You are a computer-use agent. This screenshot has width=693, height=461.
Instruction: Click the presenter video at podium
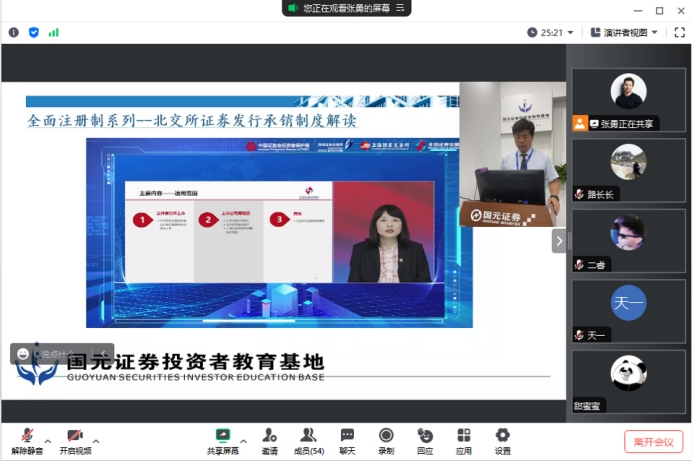(513, 154)
